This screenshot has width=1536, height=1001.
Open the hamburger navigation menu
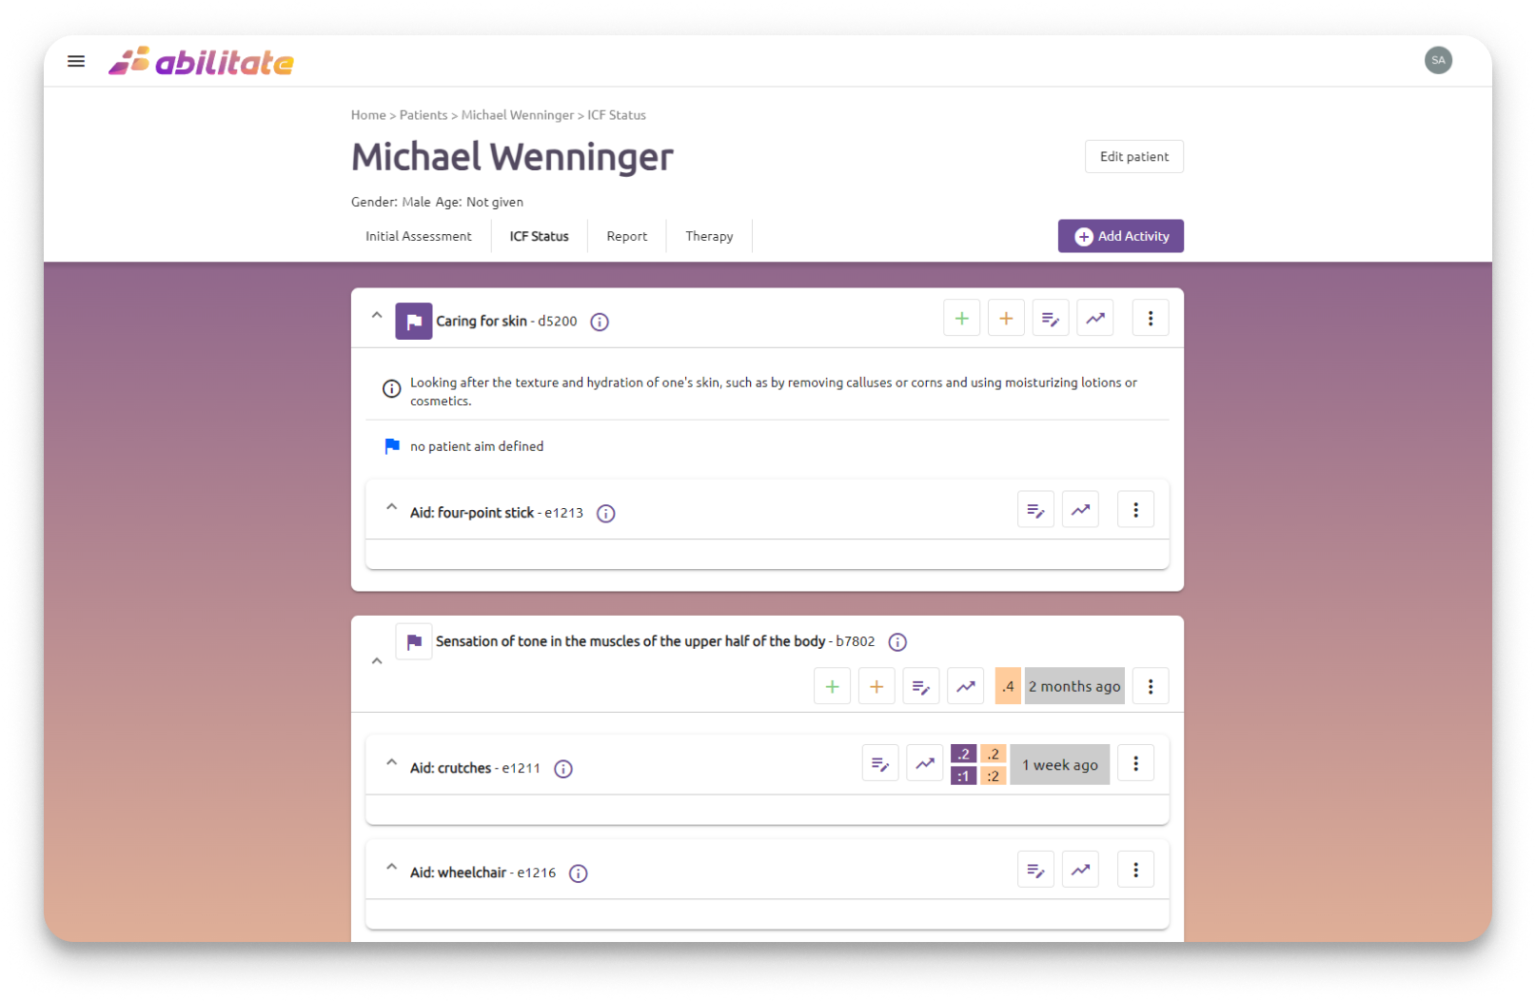(76, 61)
